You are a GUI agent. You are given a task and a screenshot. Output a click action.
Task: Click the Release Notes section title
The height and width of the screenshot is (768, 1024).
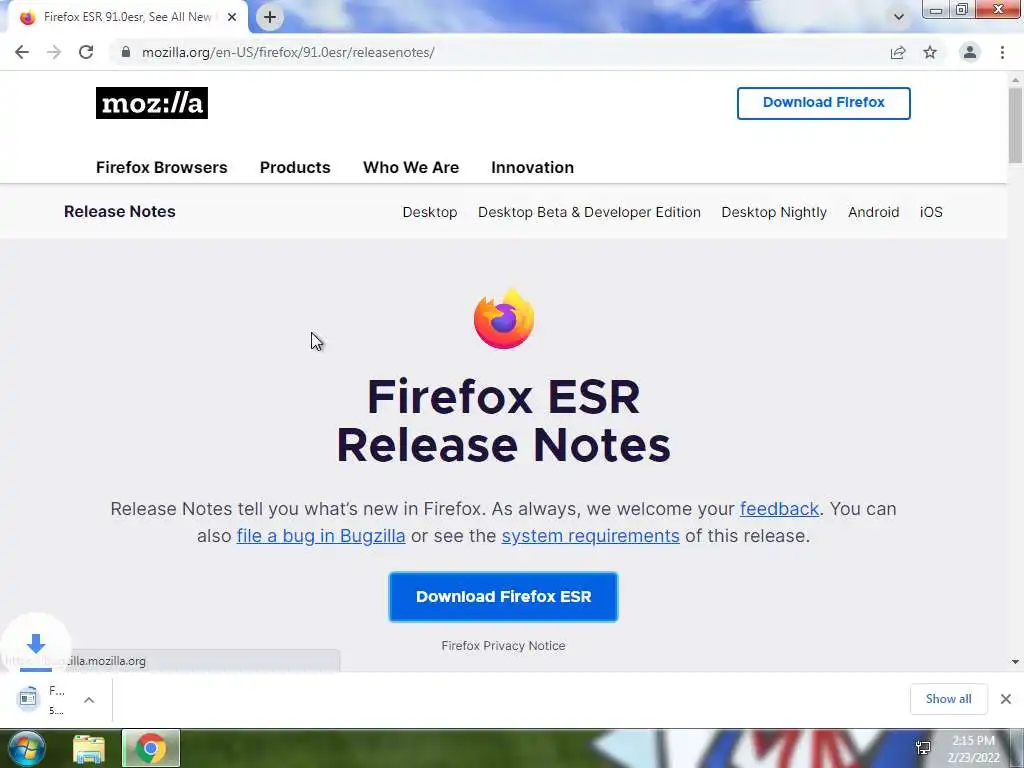[x=120, y=212]
